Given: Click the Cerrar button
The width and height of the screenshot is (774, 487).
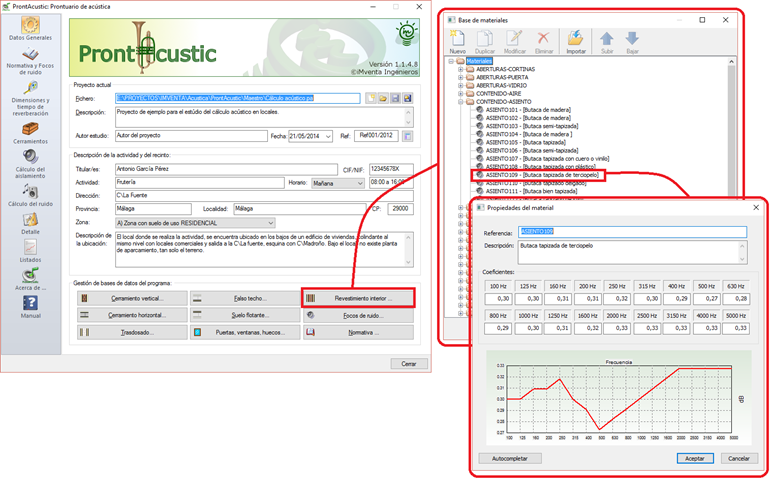Looking at the screenshot, I should [x=409, y=364].
